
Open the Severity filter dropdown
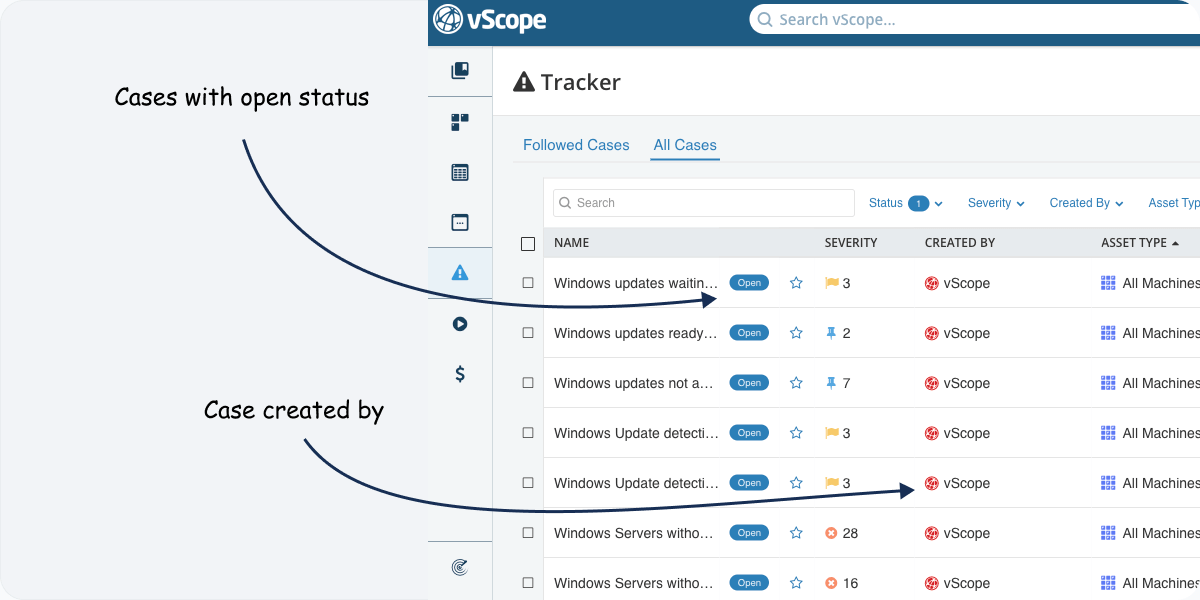click(x=996, y=203)
